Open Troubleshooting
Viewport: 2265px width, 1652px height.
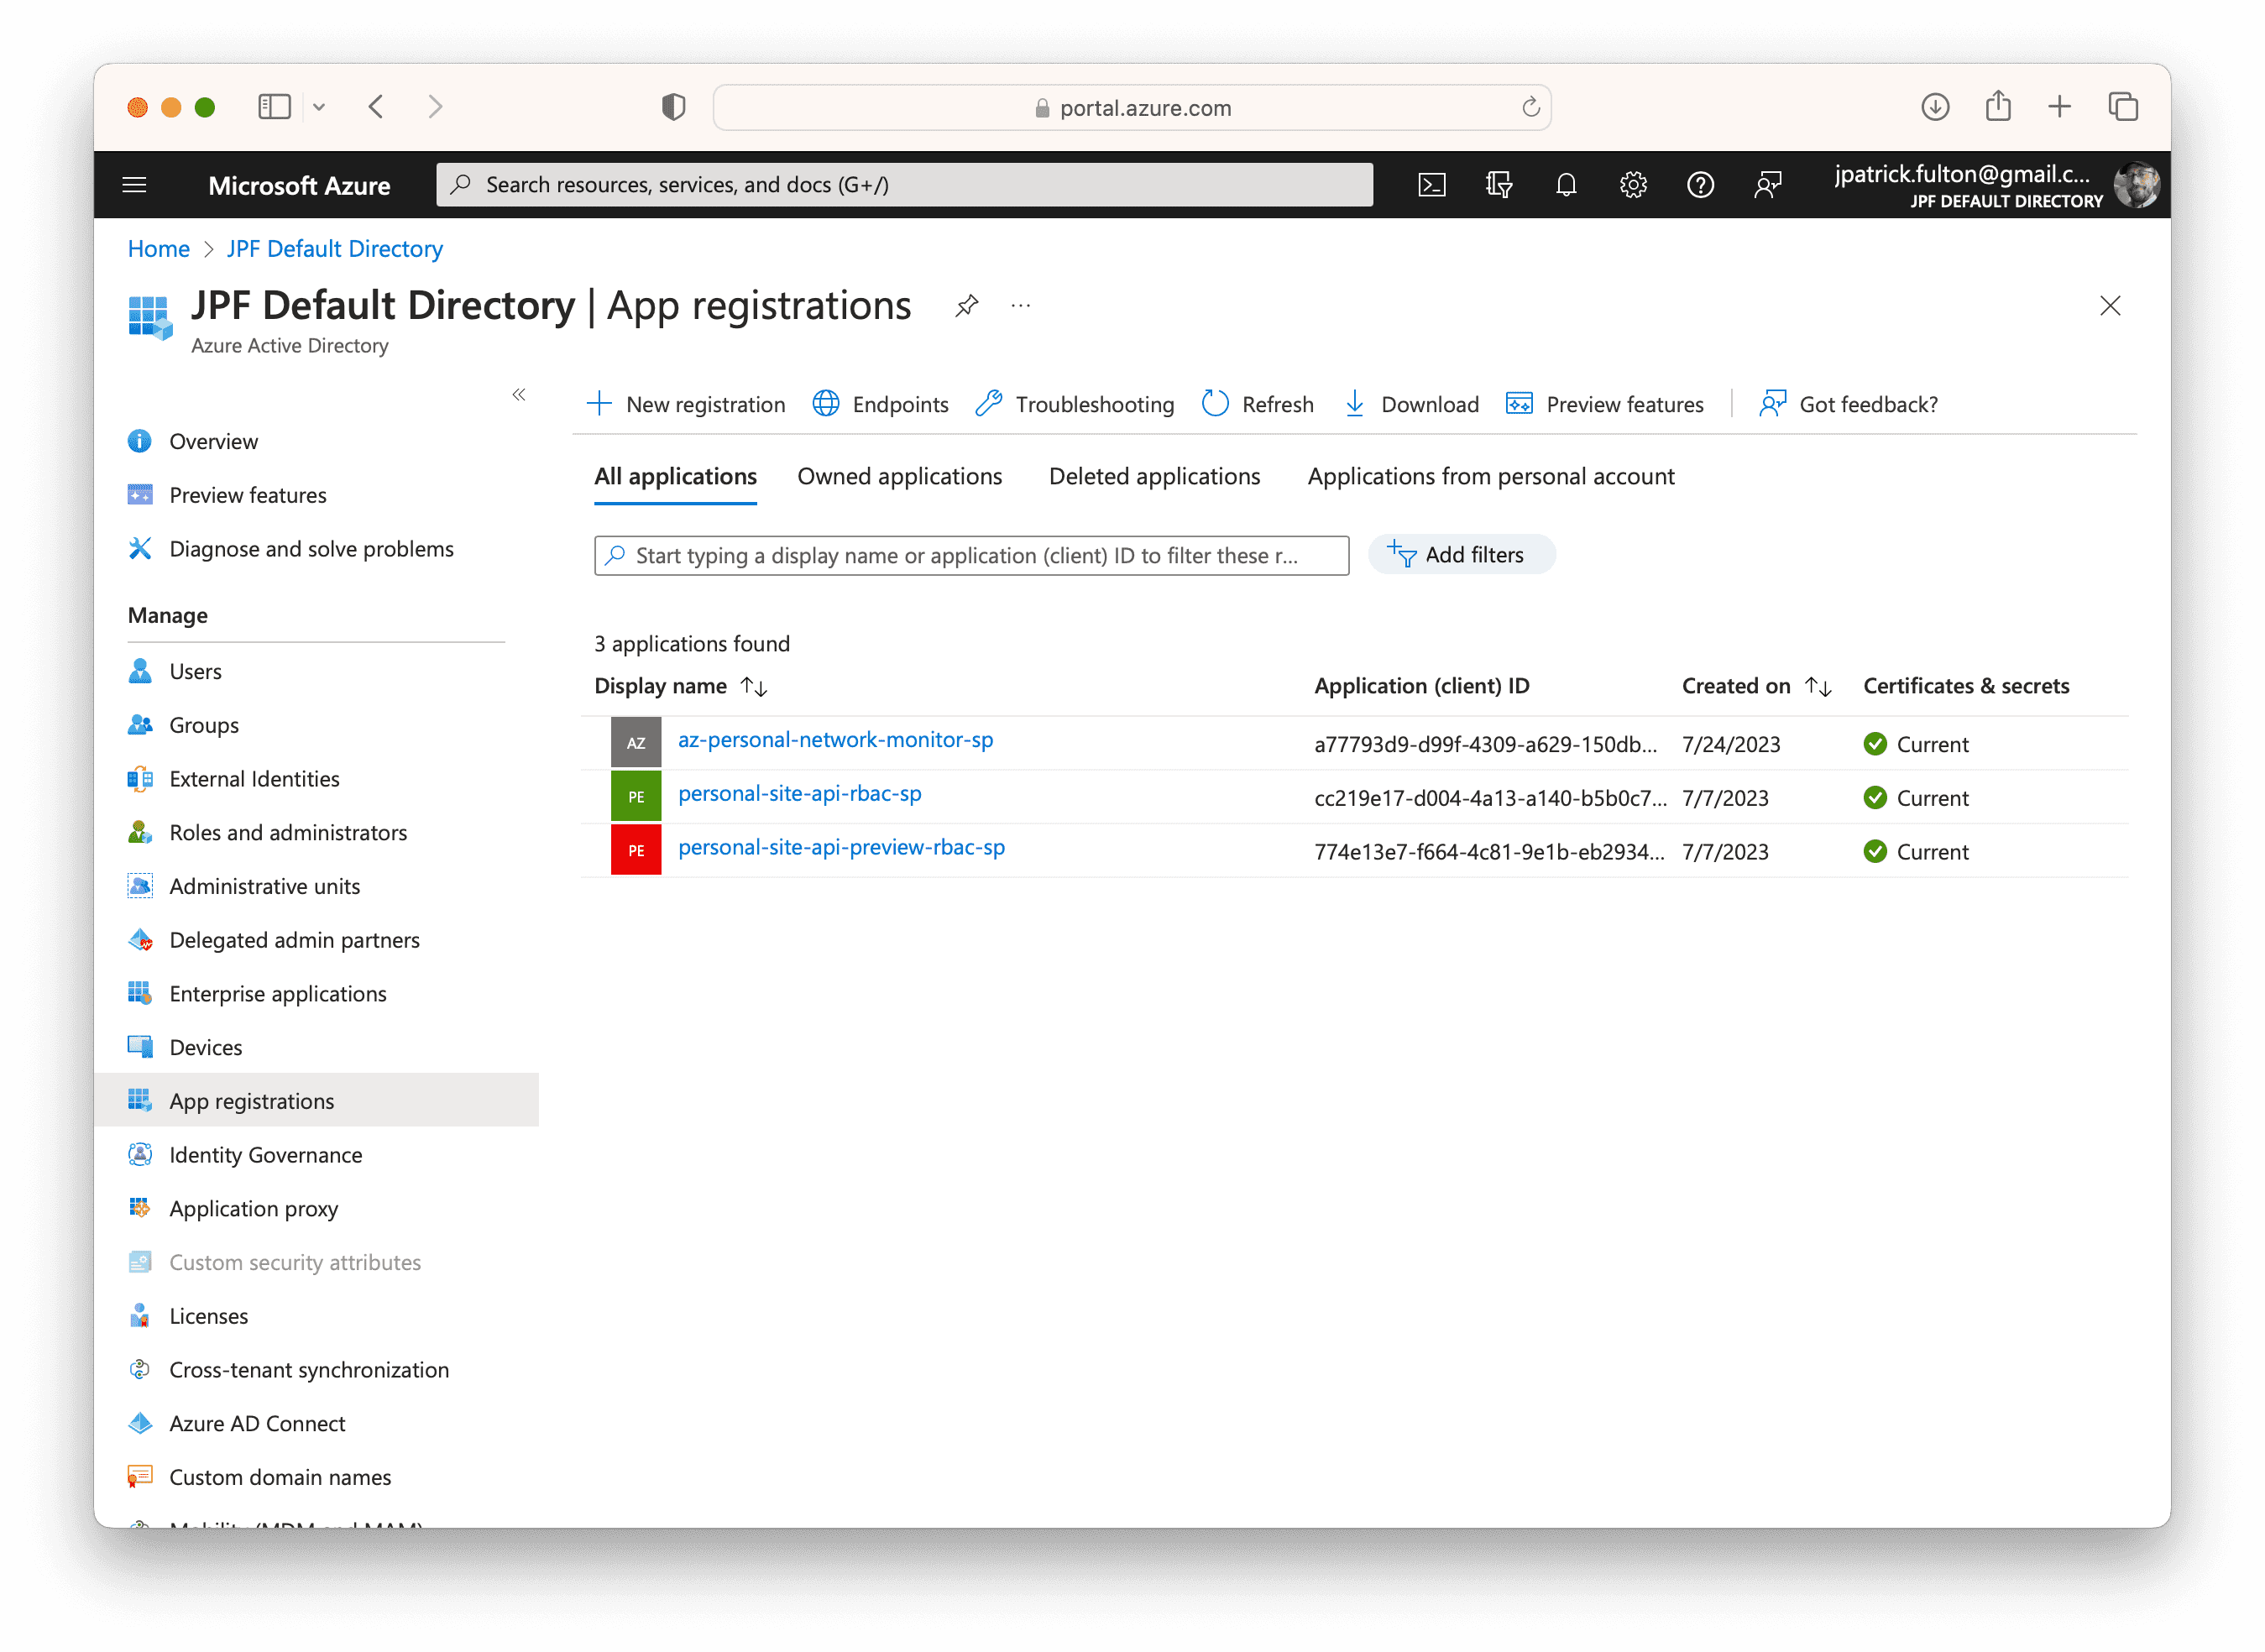pos(1075,404)
